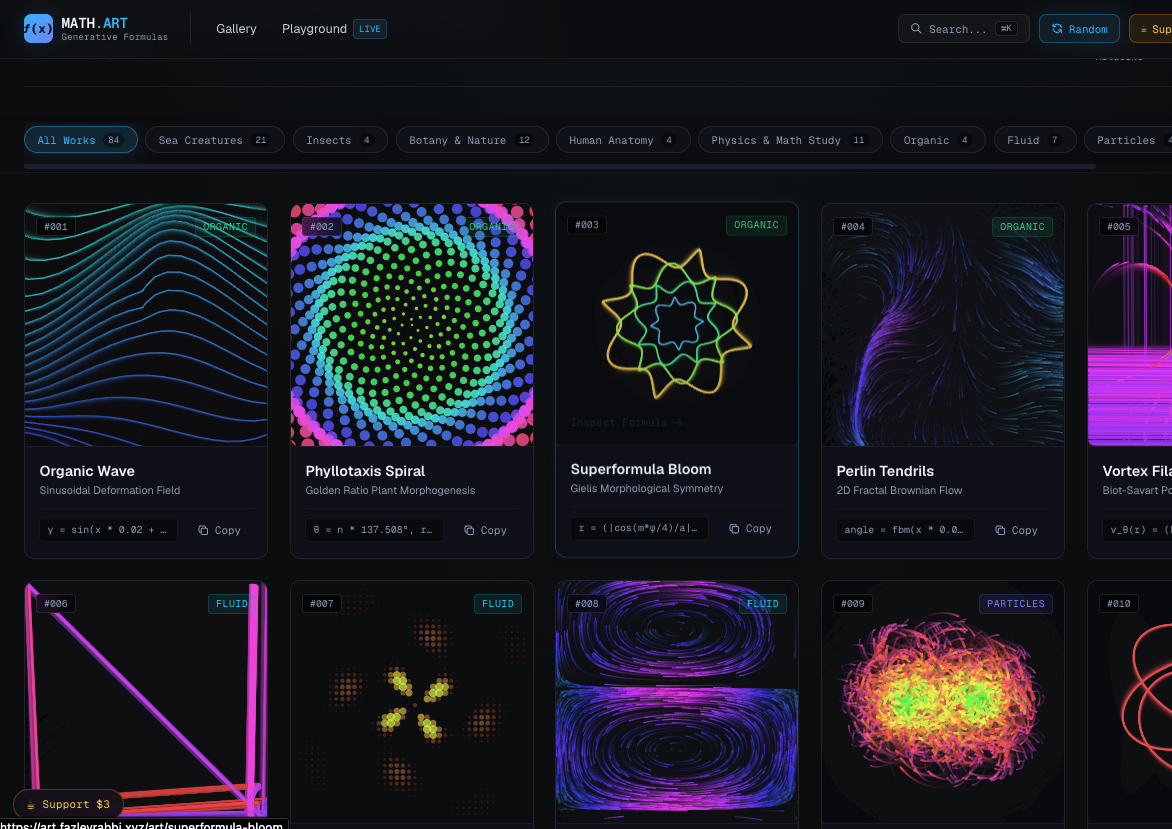The width and height of the screenshot is (1172, 829).
Task: Click the Superformula formula text box
Action: pos(639,528)
